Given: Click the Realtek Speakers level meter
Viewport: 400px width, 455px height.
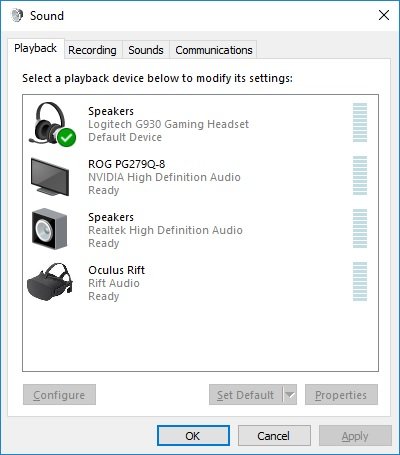Looking at the screenshot, I should pos(360,228).
